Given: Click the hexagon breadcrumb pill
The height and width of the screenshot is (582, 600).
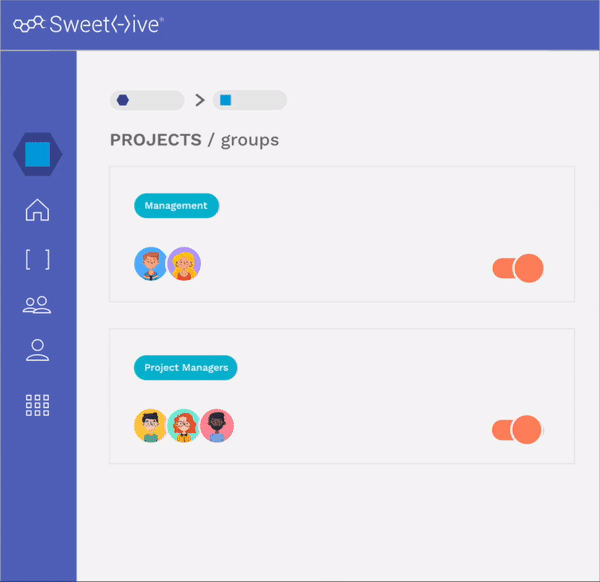Looking at the screenshot, I should [x=147, y=100].
